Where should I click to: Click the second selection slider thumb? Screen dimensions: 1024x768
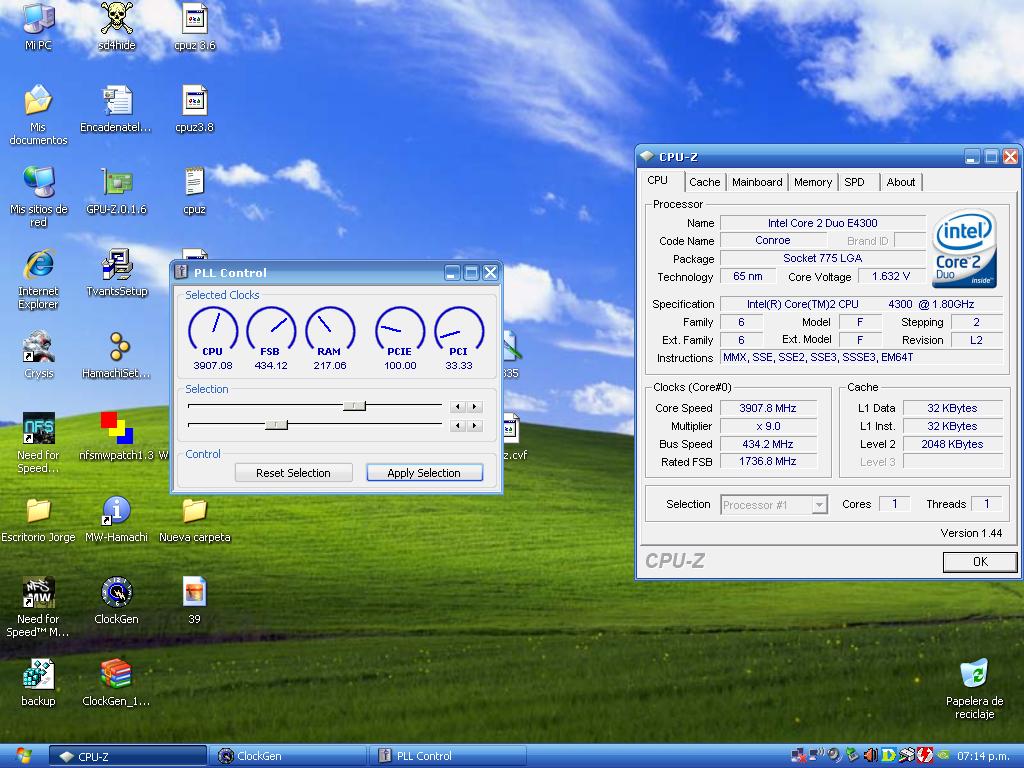276,425
